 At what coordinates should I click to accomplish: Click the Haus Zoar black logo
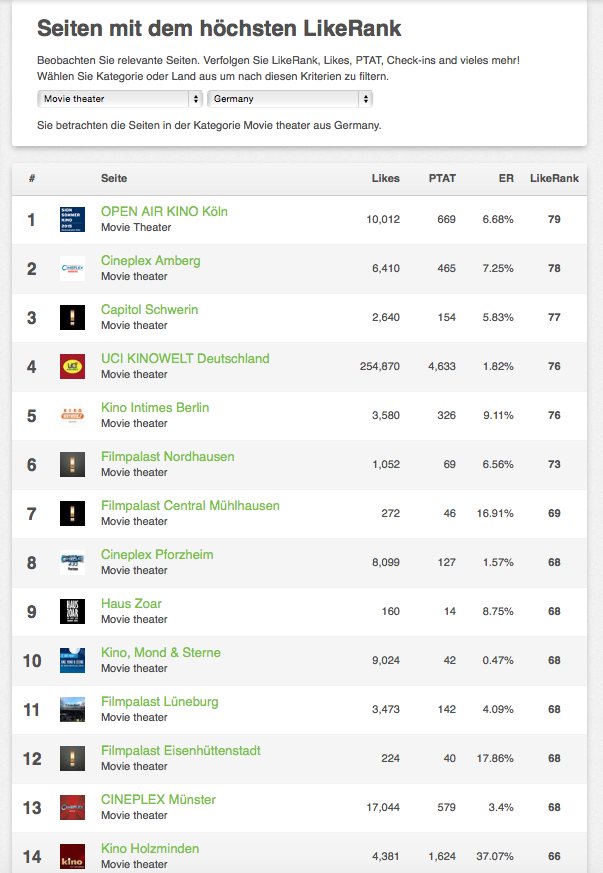72,611
